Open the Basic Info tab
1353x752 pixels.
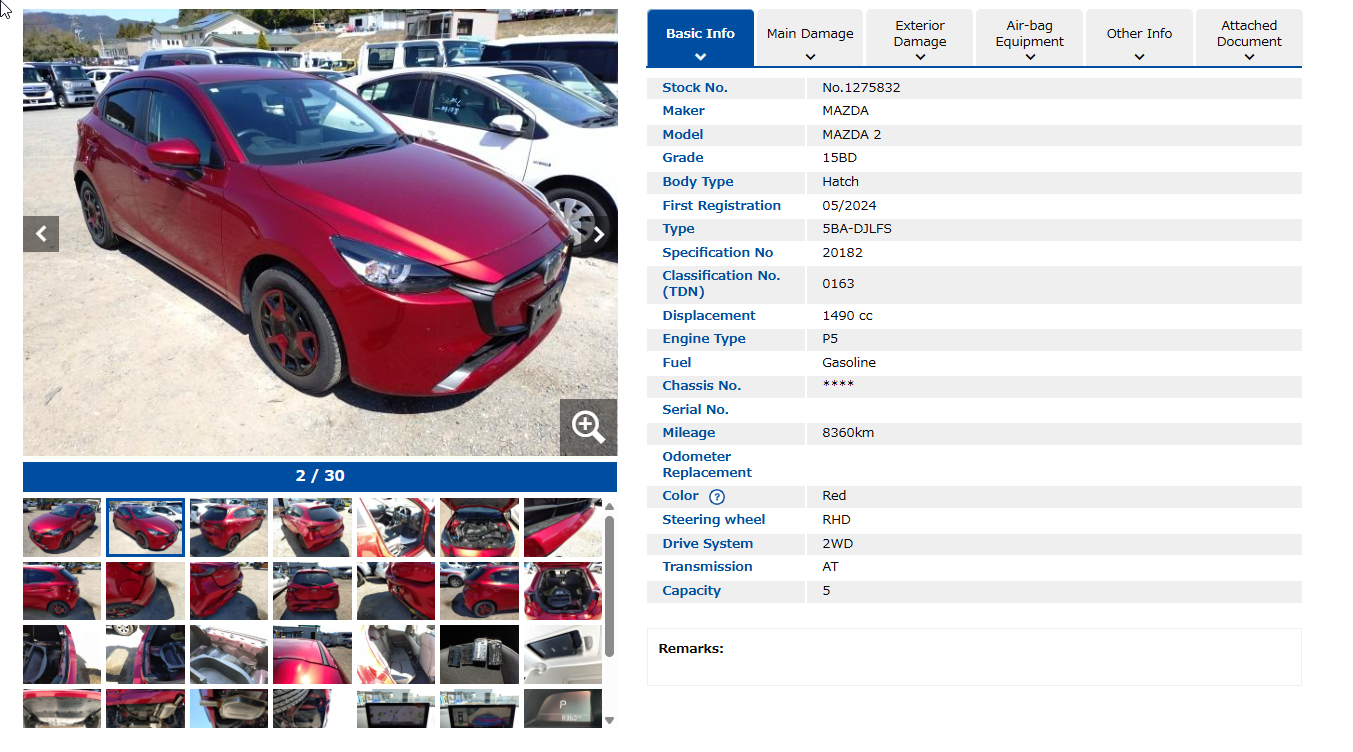pos(700,39)
